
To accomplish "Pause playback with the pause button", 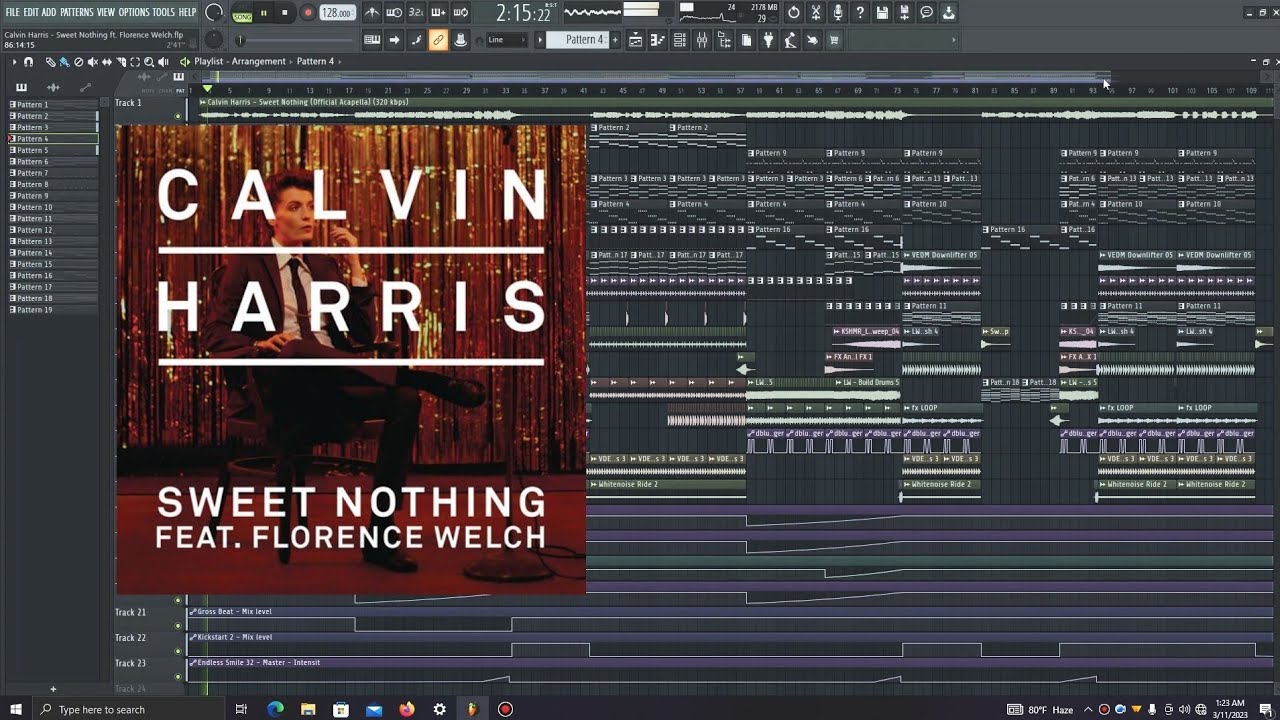I will click(x=264, y=13).
